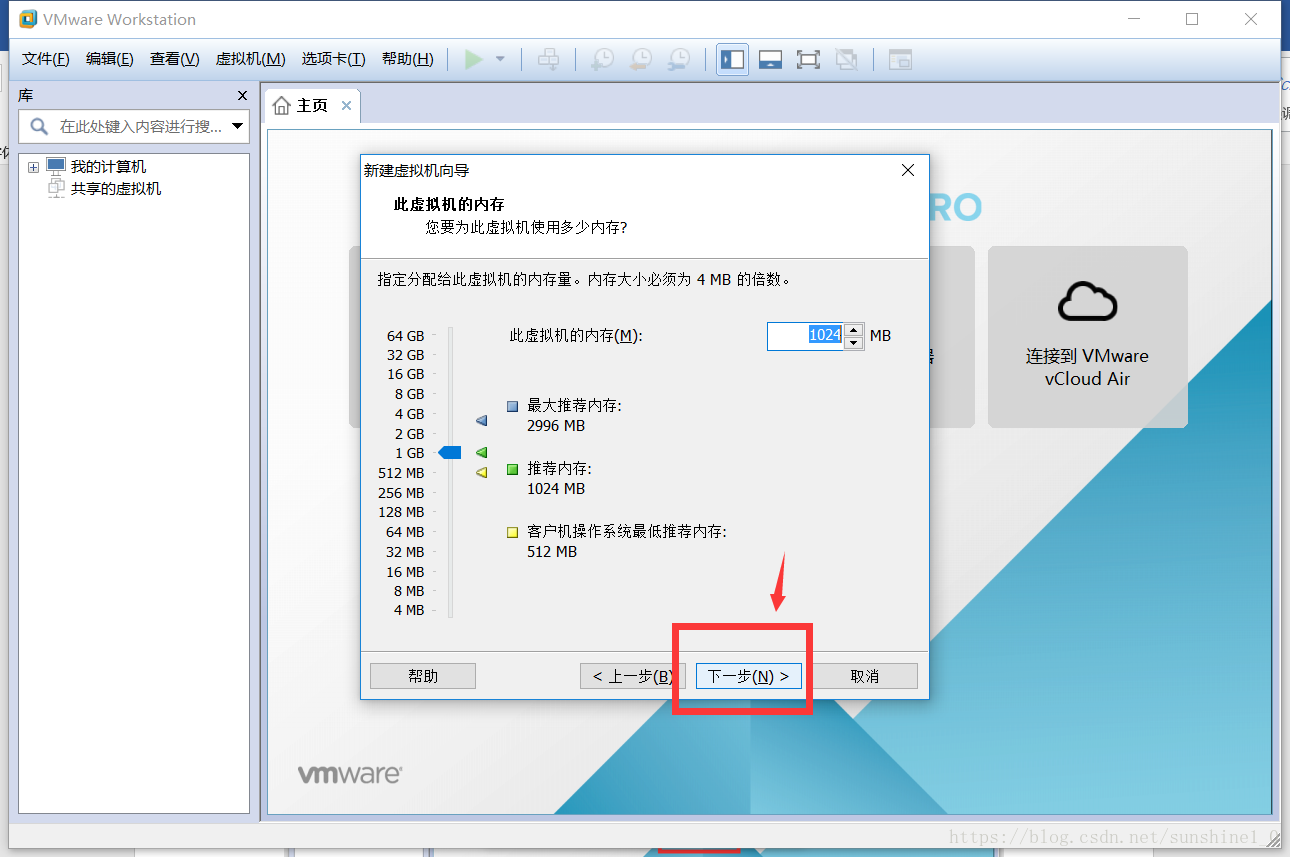The image size is (1290, 857).
Task: Click the 帮助 button in the wizard
Action: click(422, 675)
